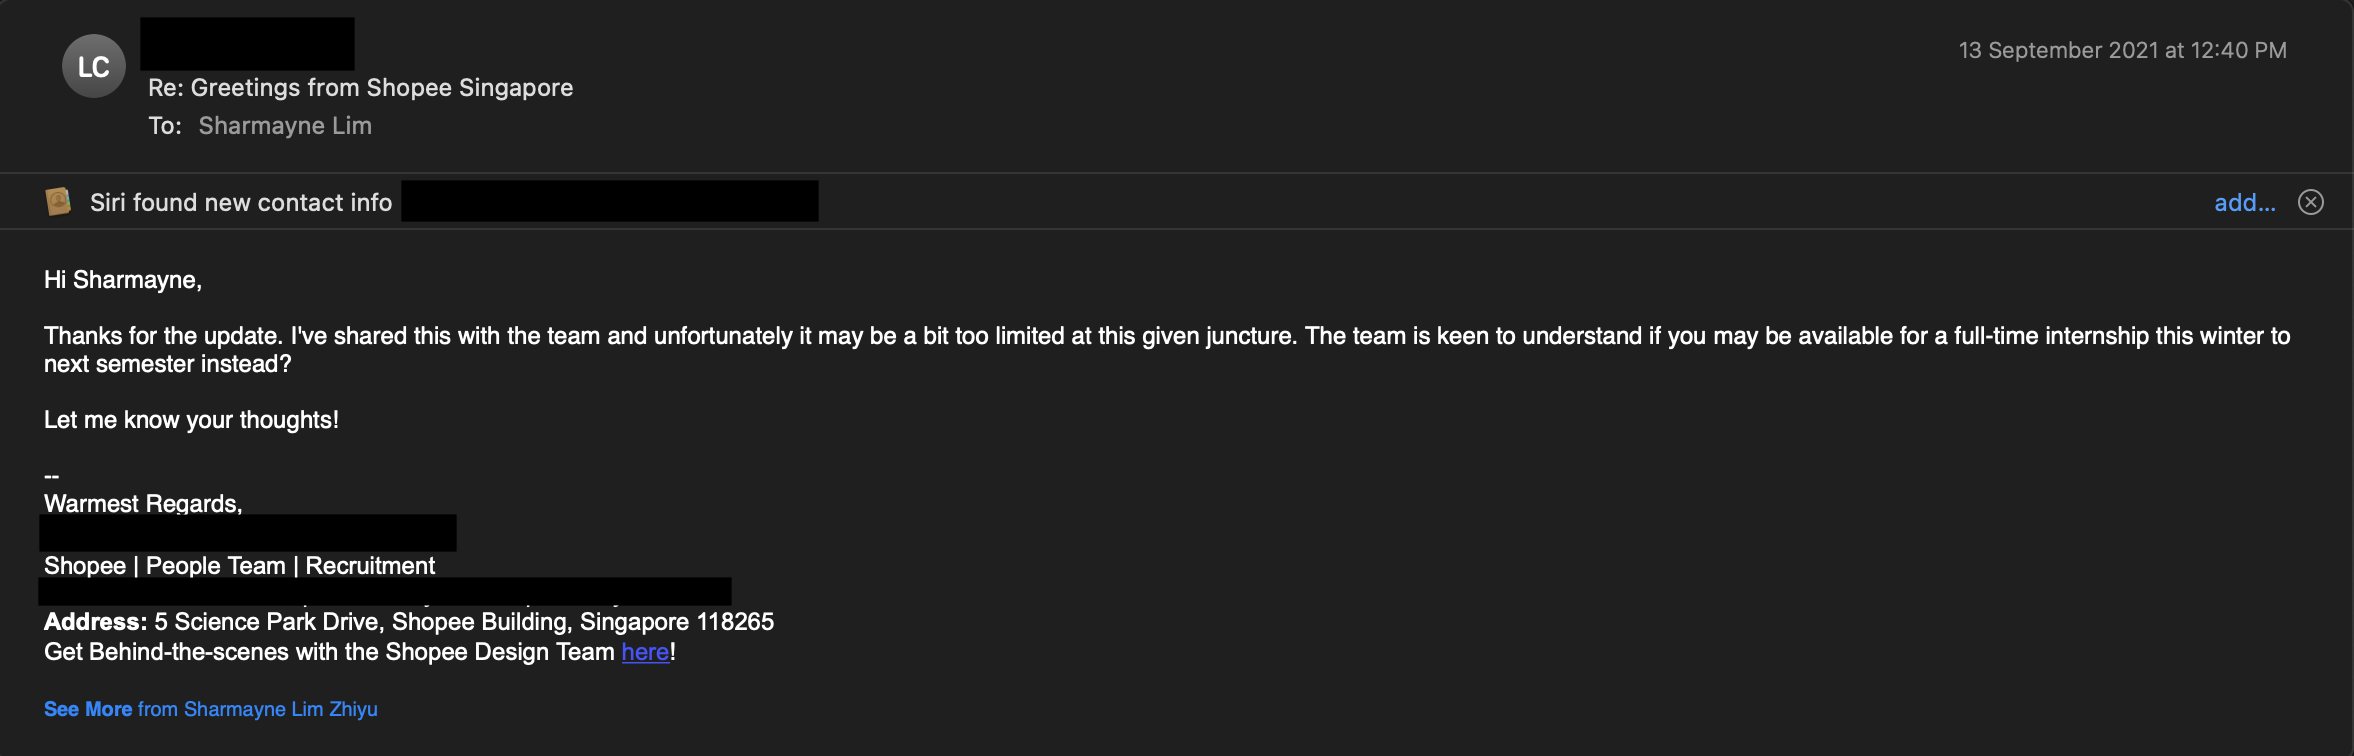Image resolution: width=2354 pixels, height=756 pixels.
Task: Click the bold "Address:" label
Action: point(95,622)
